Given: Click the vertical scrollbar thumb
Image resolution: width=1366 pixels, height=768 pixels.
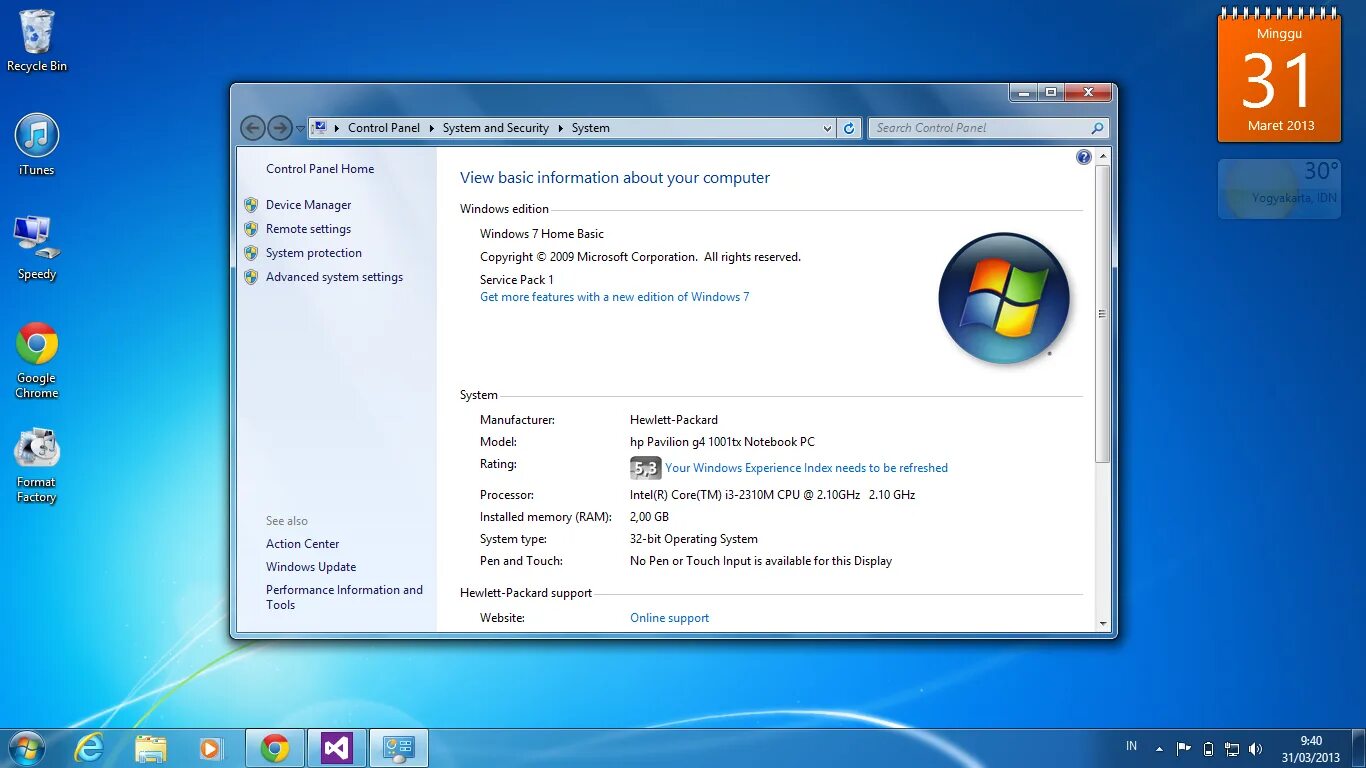Looking at the screenshot, I should point(1103,314).
